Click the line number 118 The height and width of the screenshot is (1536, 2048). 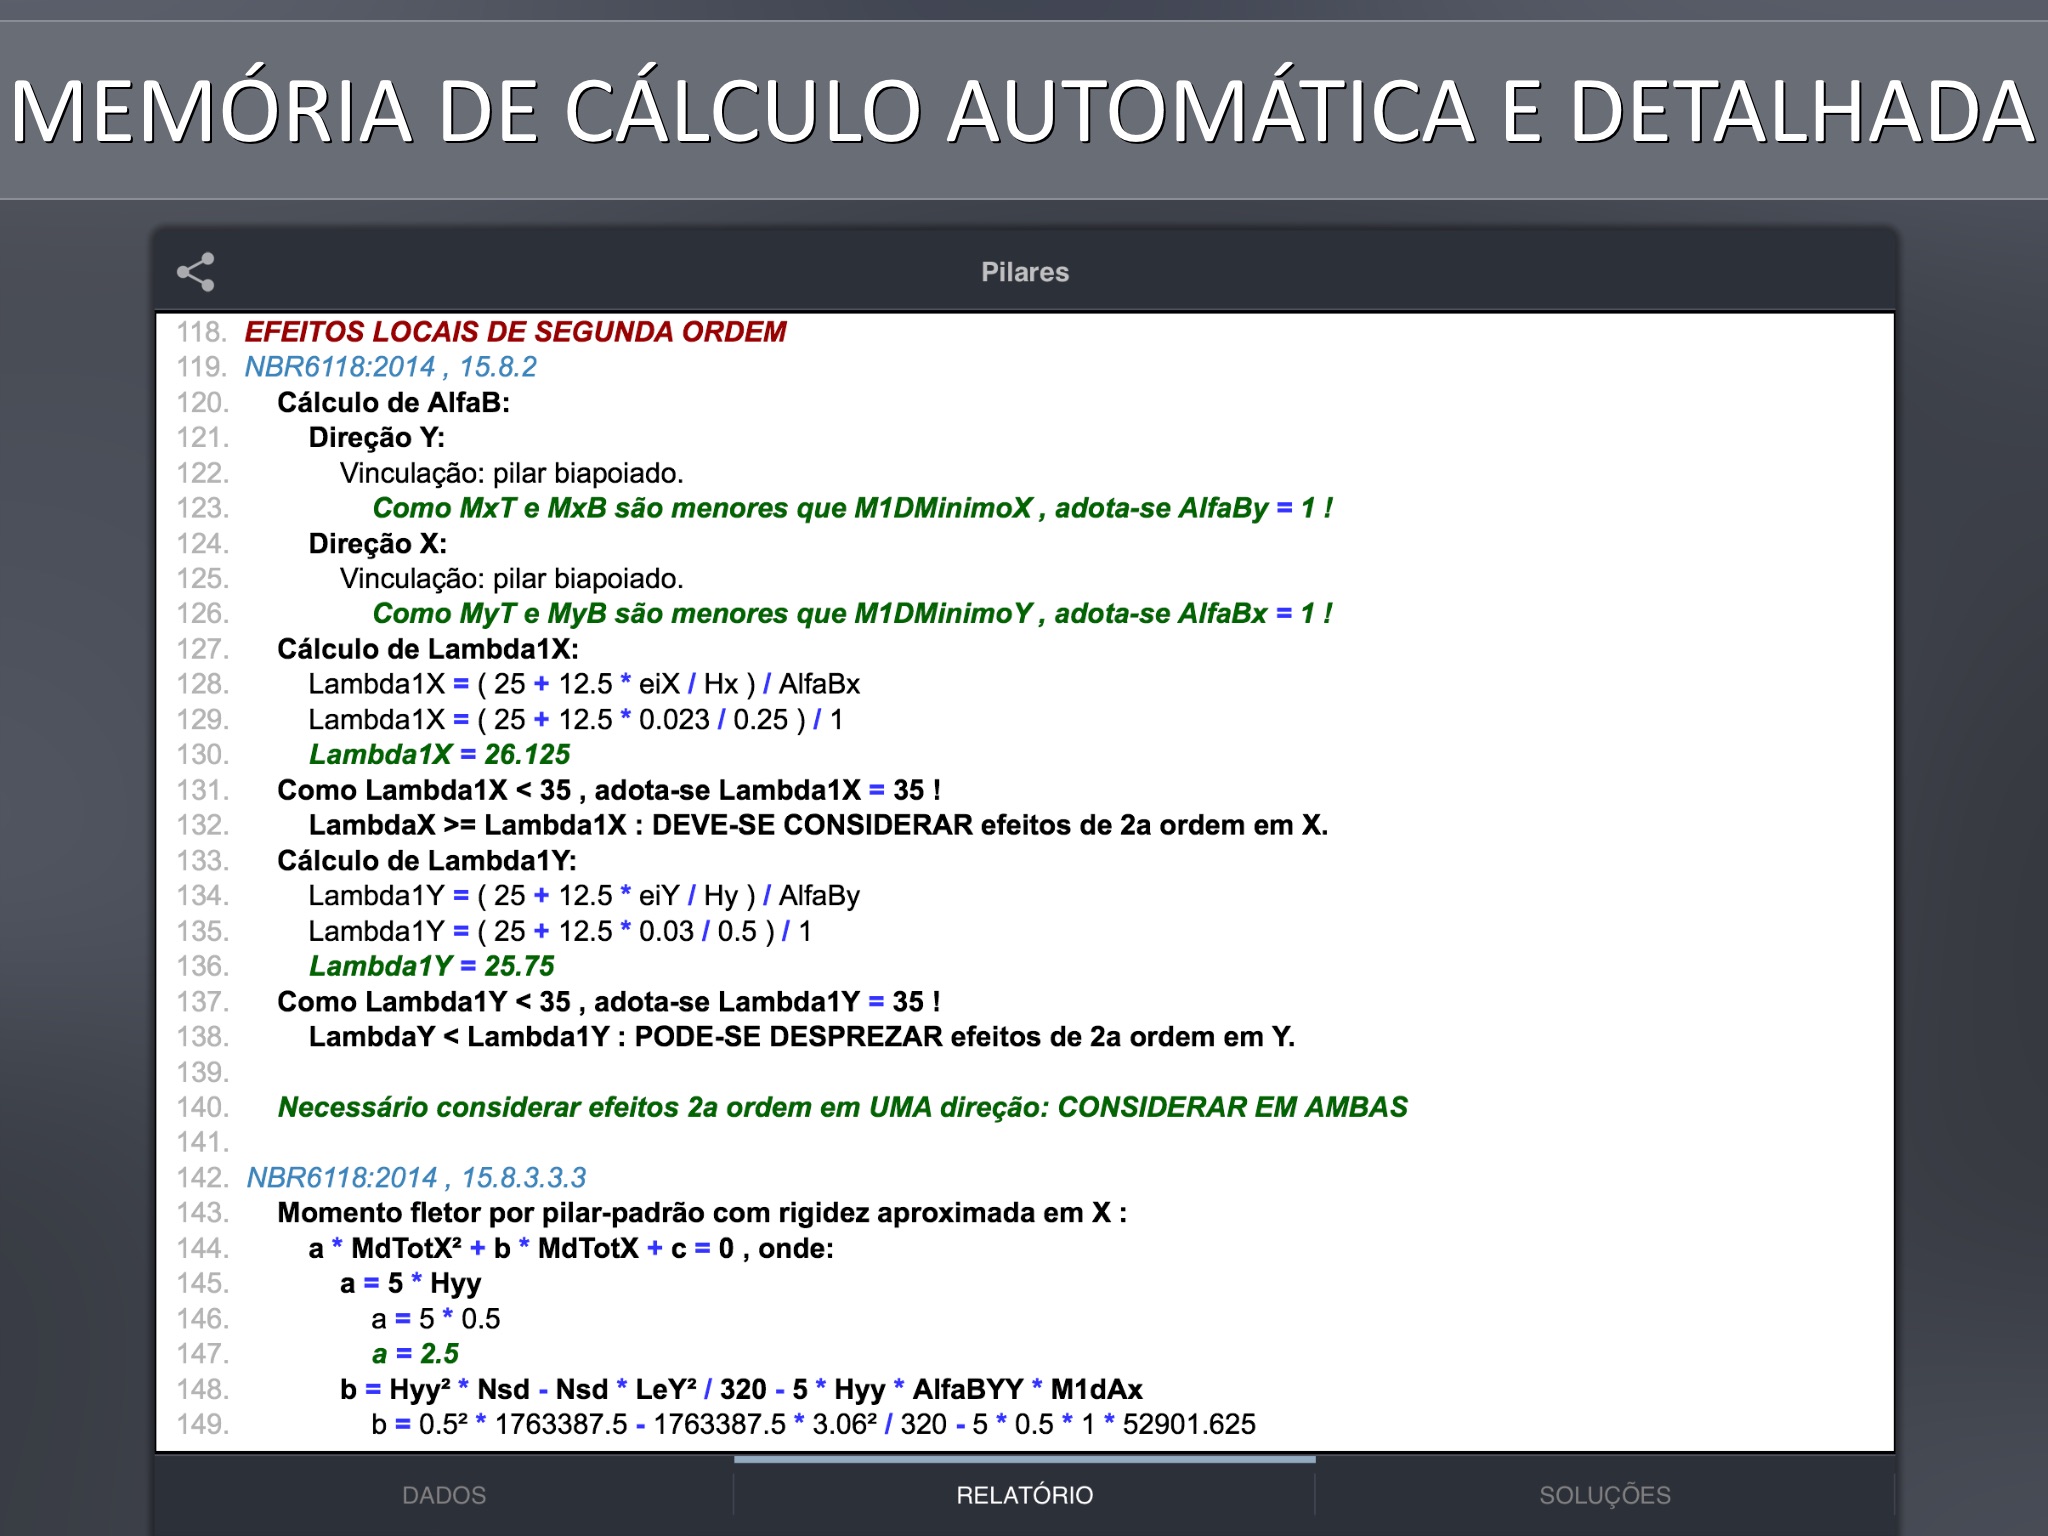pos(202,332)
